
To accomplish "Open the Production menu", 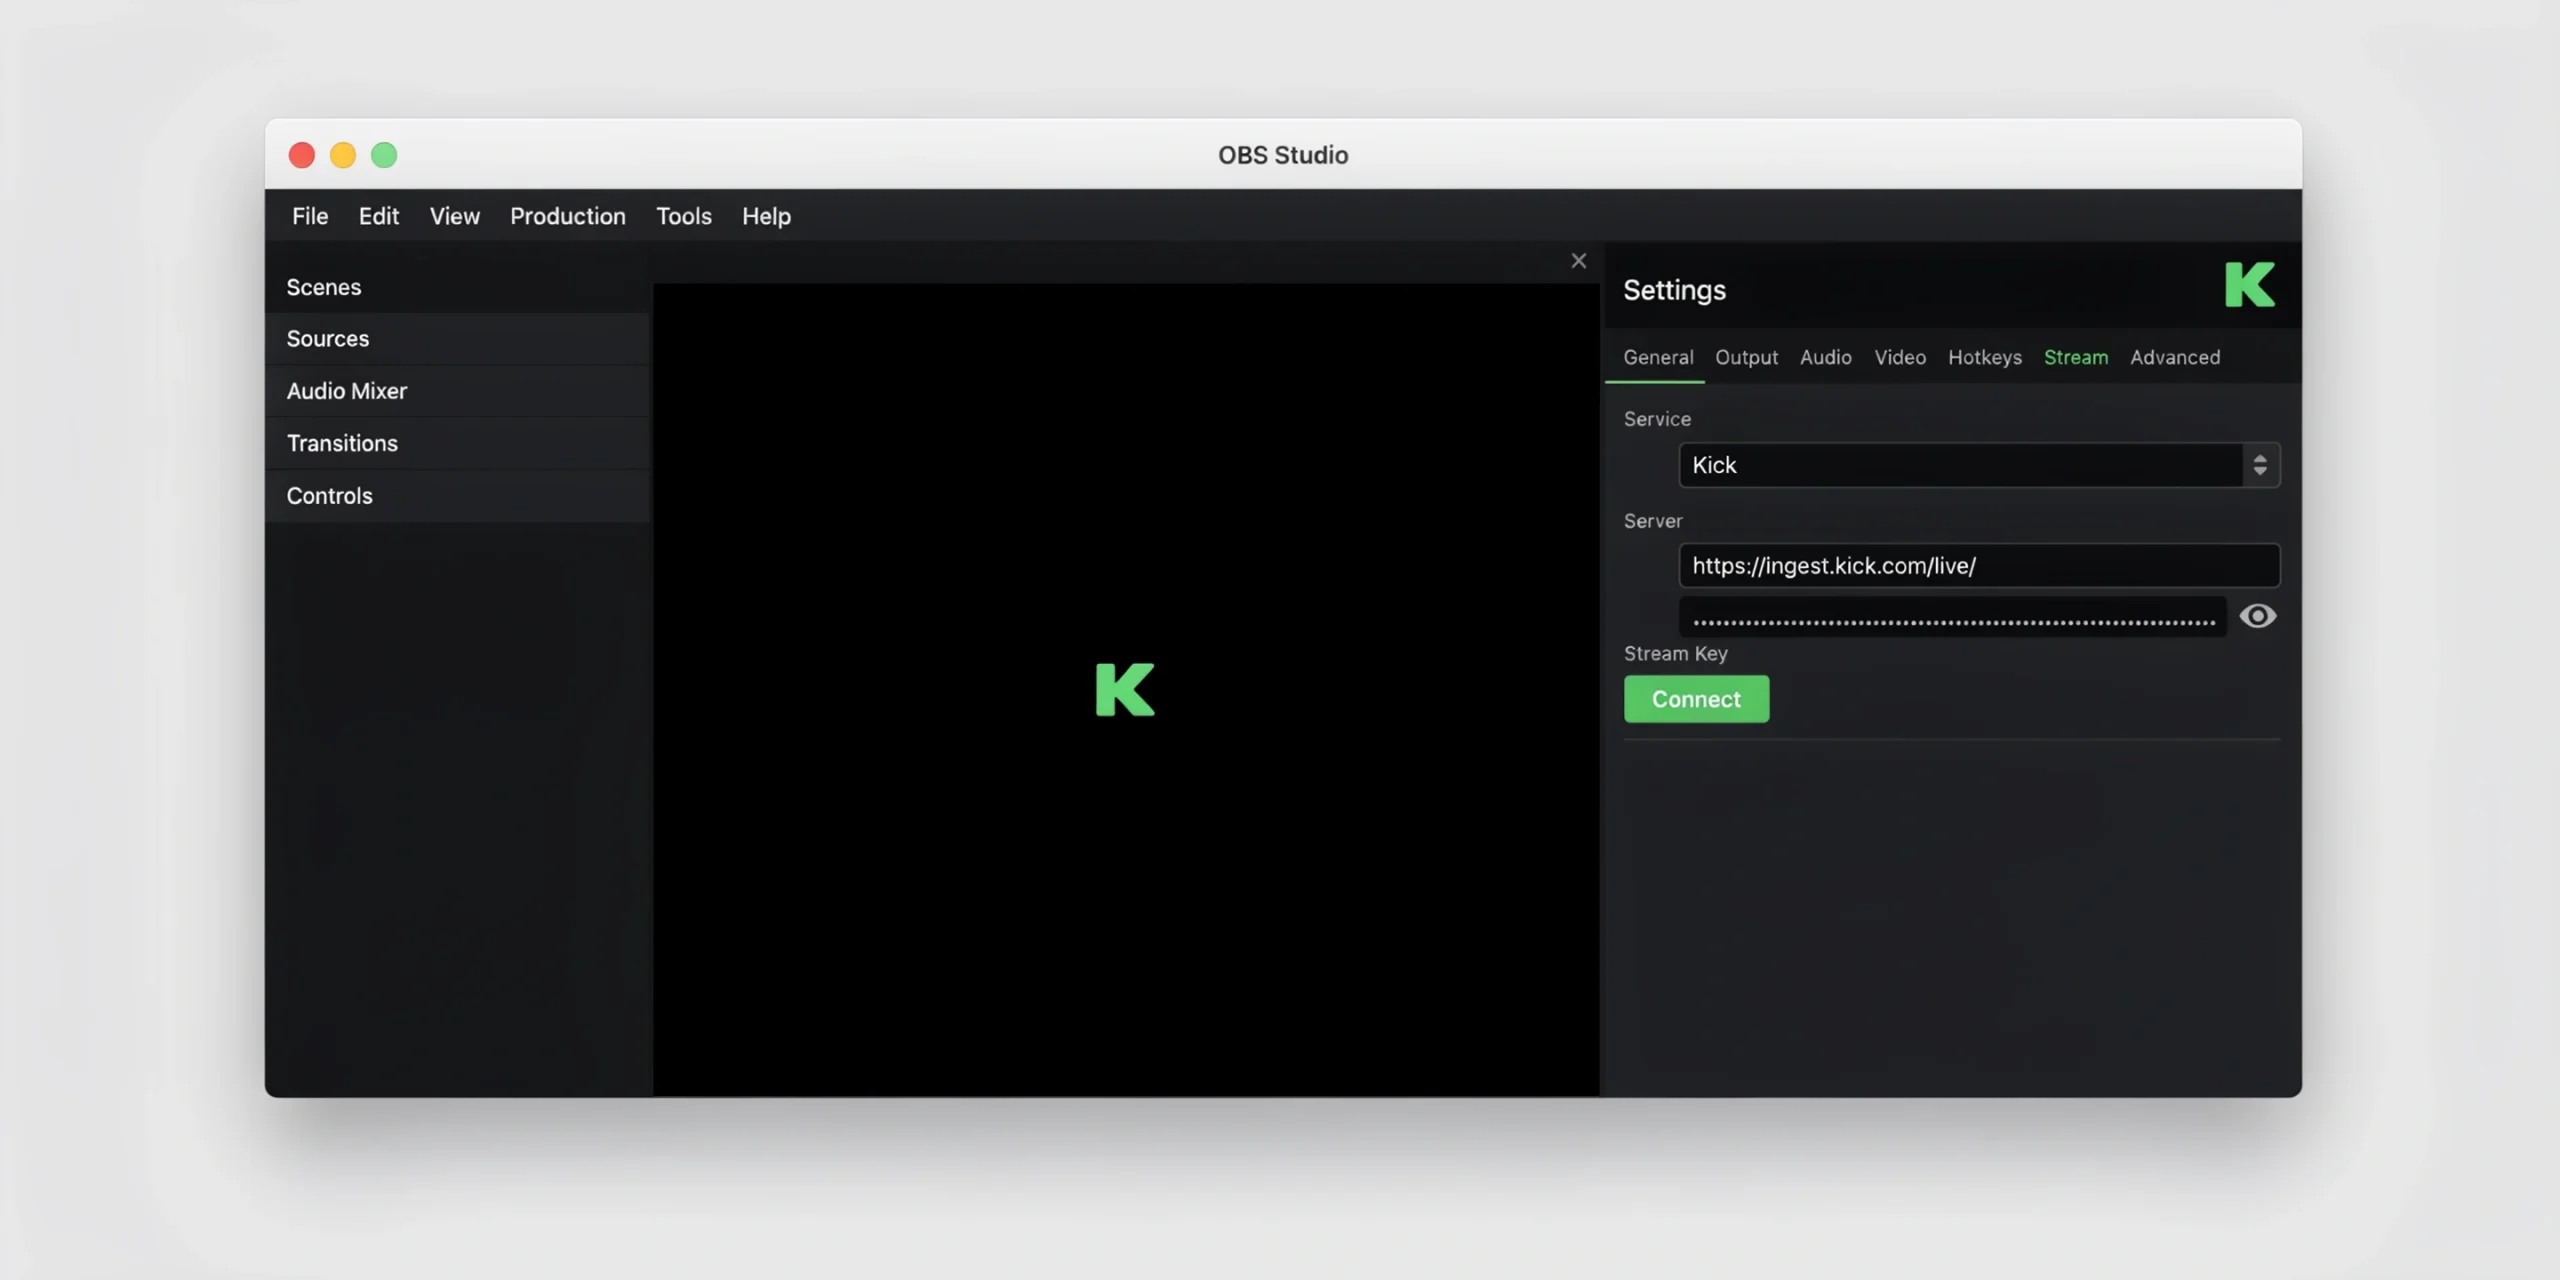I will point(568,216).
